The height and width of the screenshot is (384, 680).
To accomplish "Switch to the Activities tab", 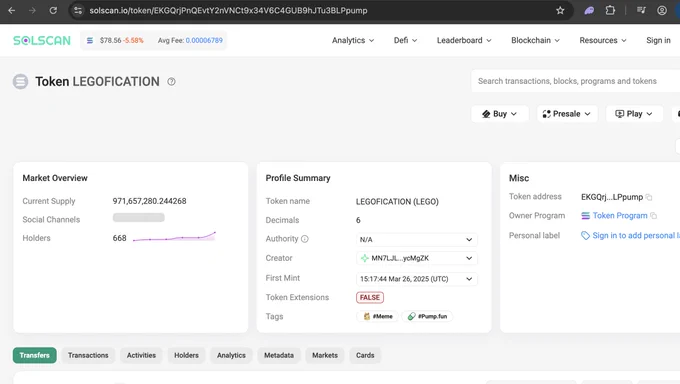I will click(x=141, y=355).
